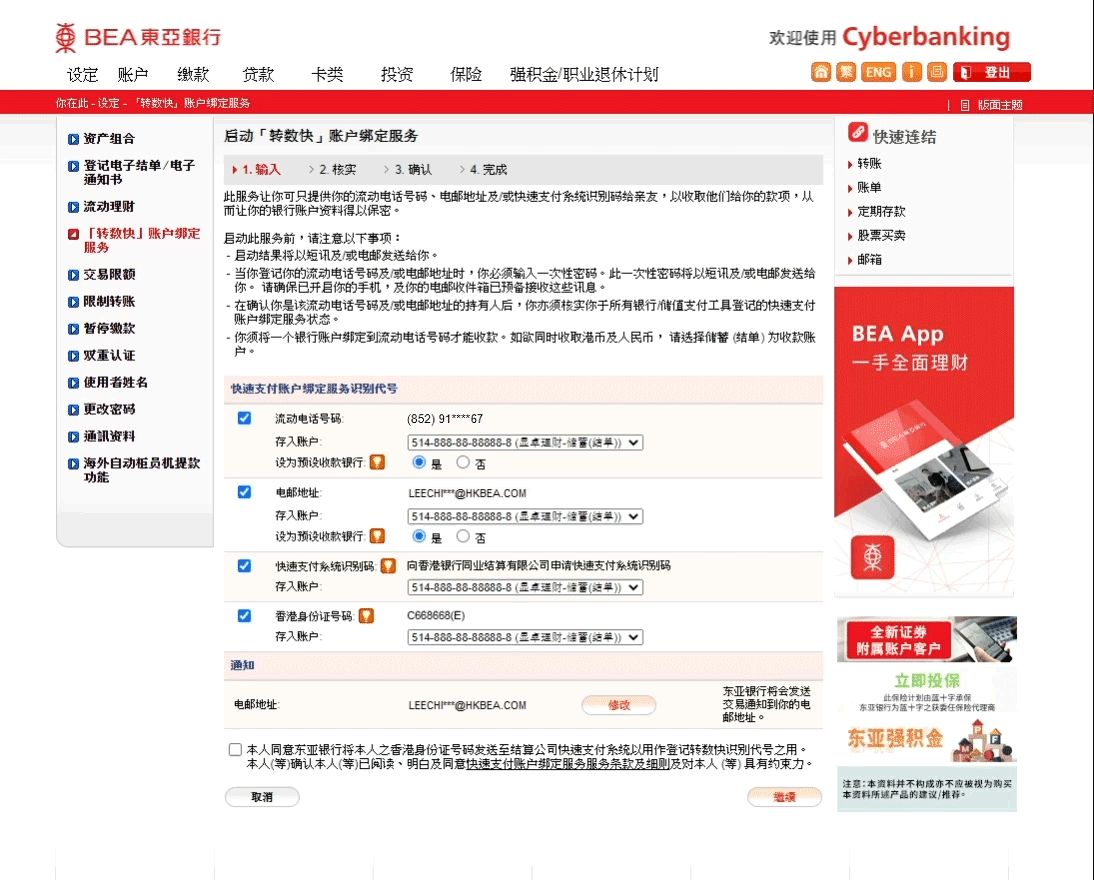Image resolution: width=1094 pixels, height=880 pixels.
Task: Click the 取消 cancel button
Action: click(262, 797)
